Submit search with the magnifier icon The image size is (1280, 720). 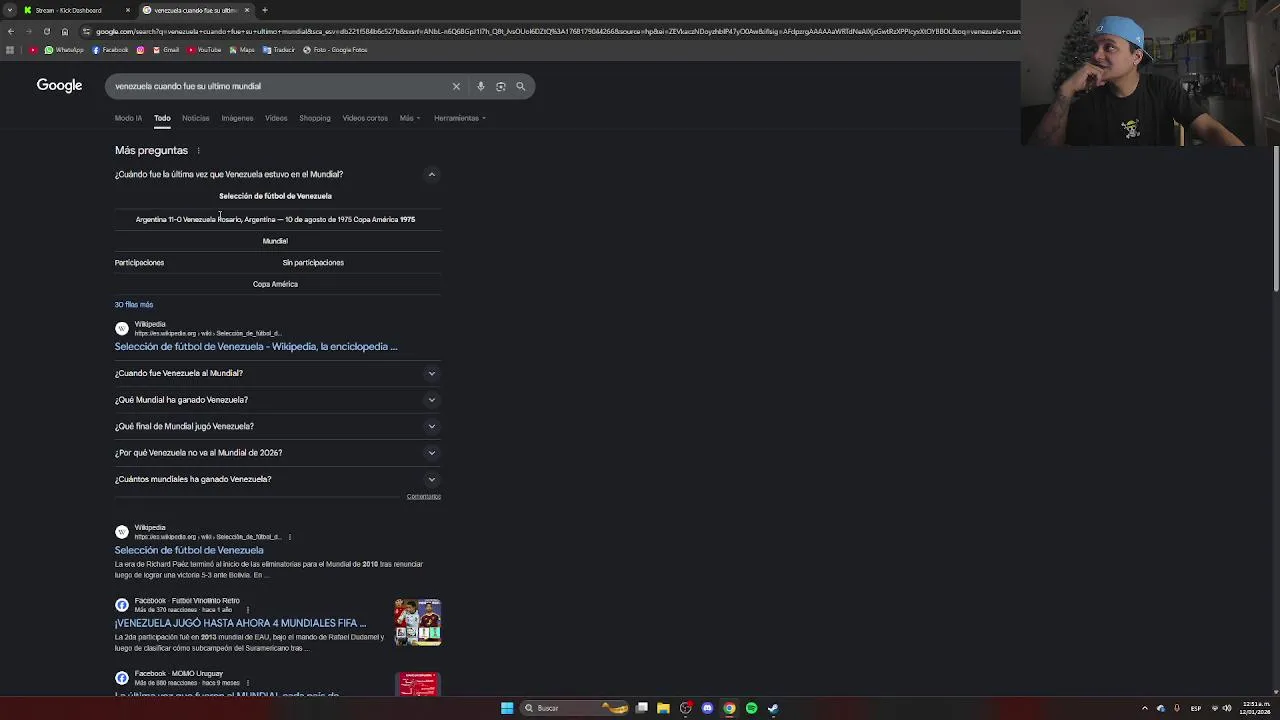(x=521, y=86)
